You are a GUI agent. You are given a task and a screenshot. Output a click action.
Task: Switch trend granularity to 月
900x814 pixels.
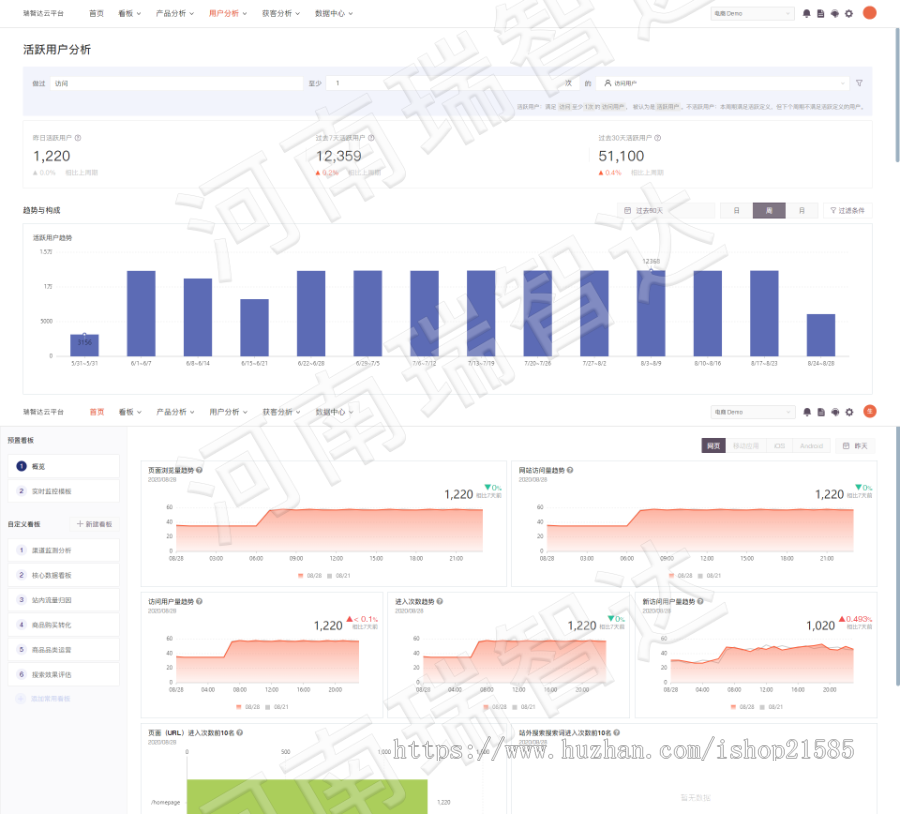pyautogui.click(x=802, y=211)
